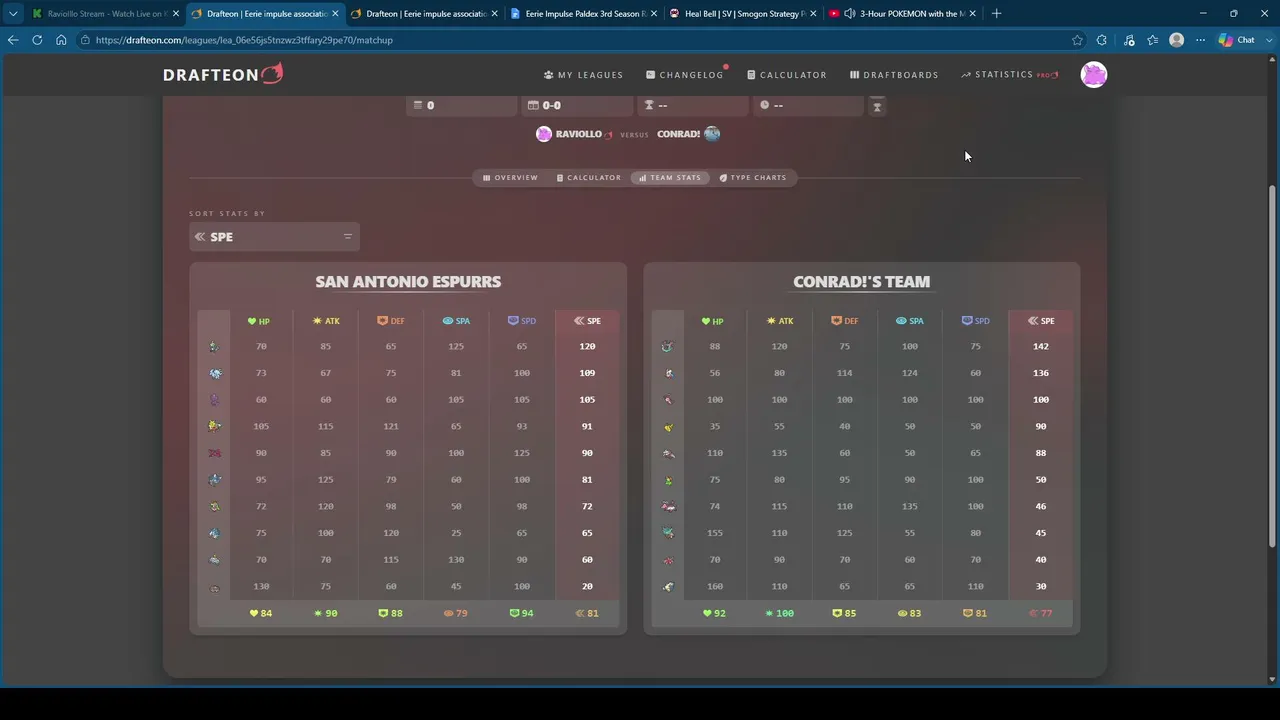The image size is (1280, 720).
Task: Click Espurrs Pokémon sprite in the 20 SPE row
Action: [x=214, y=587]
